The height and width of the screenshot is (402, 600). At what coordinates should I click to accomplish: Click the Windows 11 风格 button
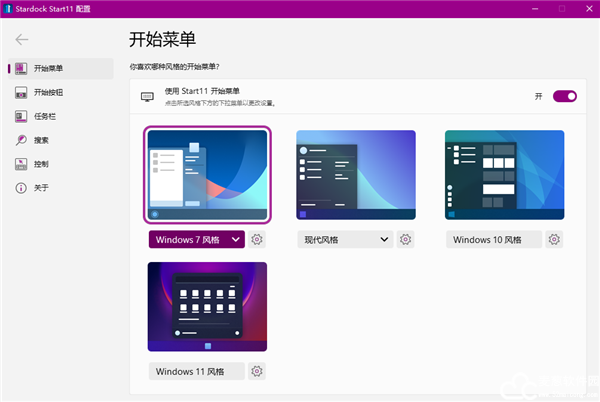pyautogui.click(x=197, y=371)
